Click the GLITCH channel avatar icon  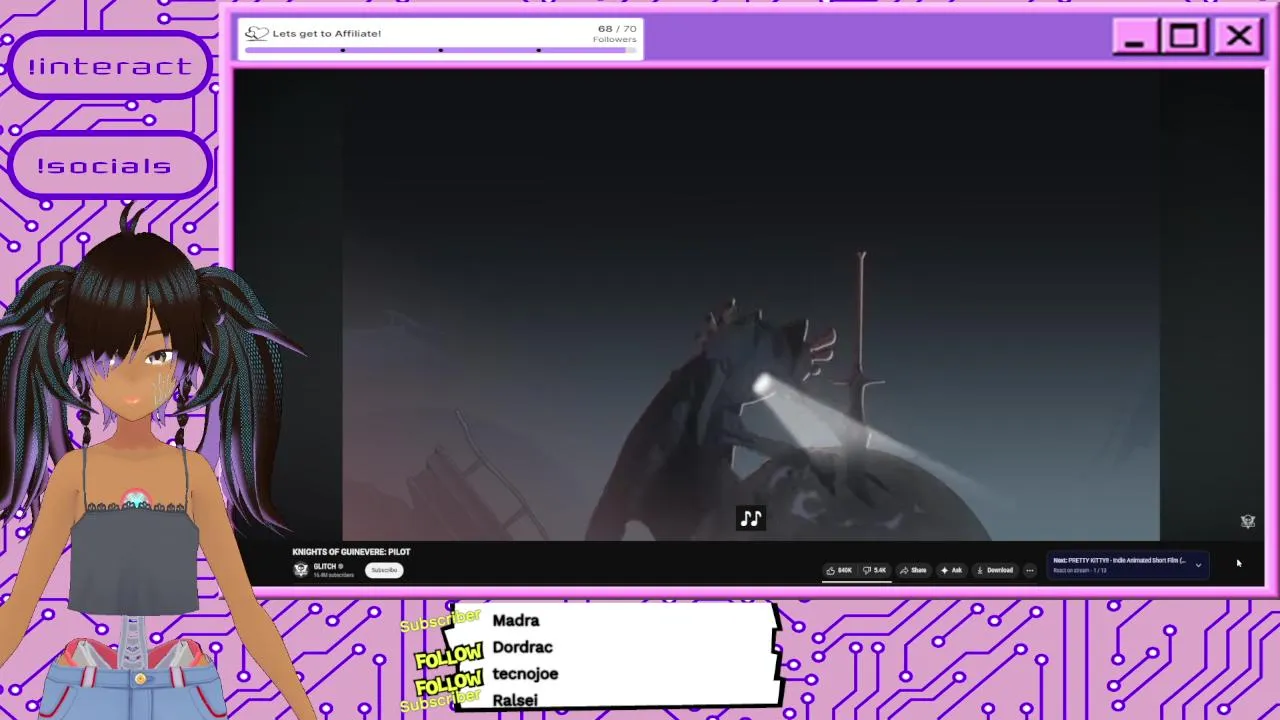click(x=301, y=570)
